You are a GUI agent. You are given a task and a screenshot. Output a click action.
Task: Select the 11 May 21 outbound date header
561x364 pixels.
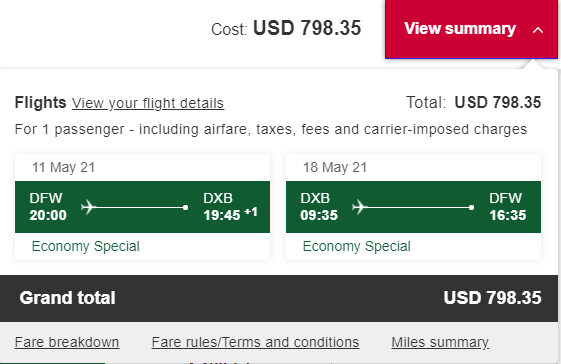[x=64, y=168]
